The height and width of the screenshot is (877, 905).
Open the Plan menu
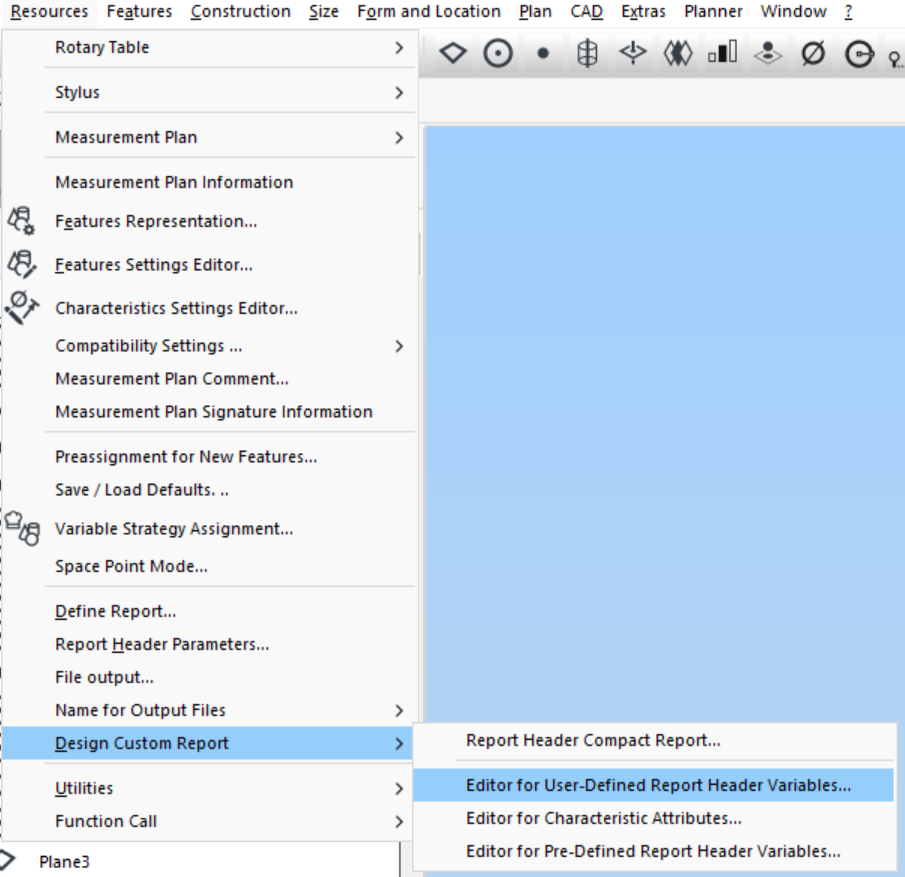click(x=535, y=12)
